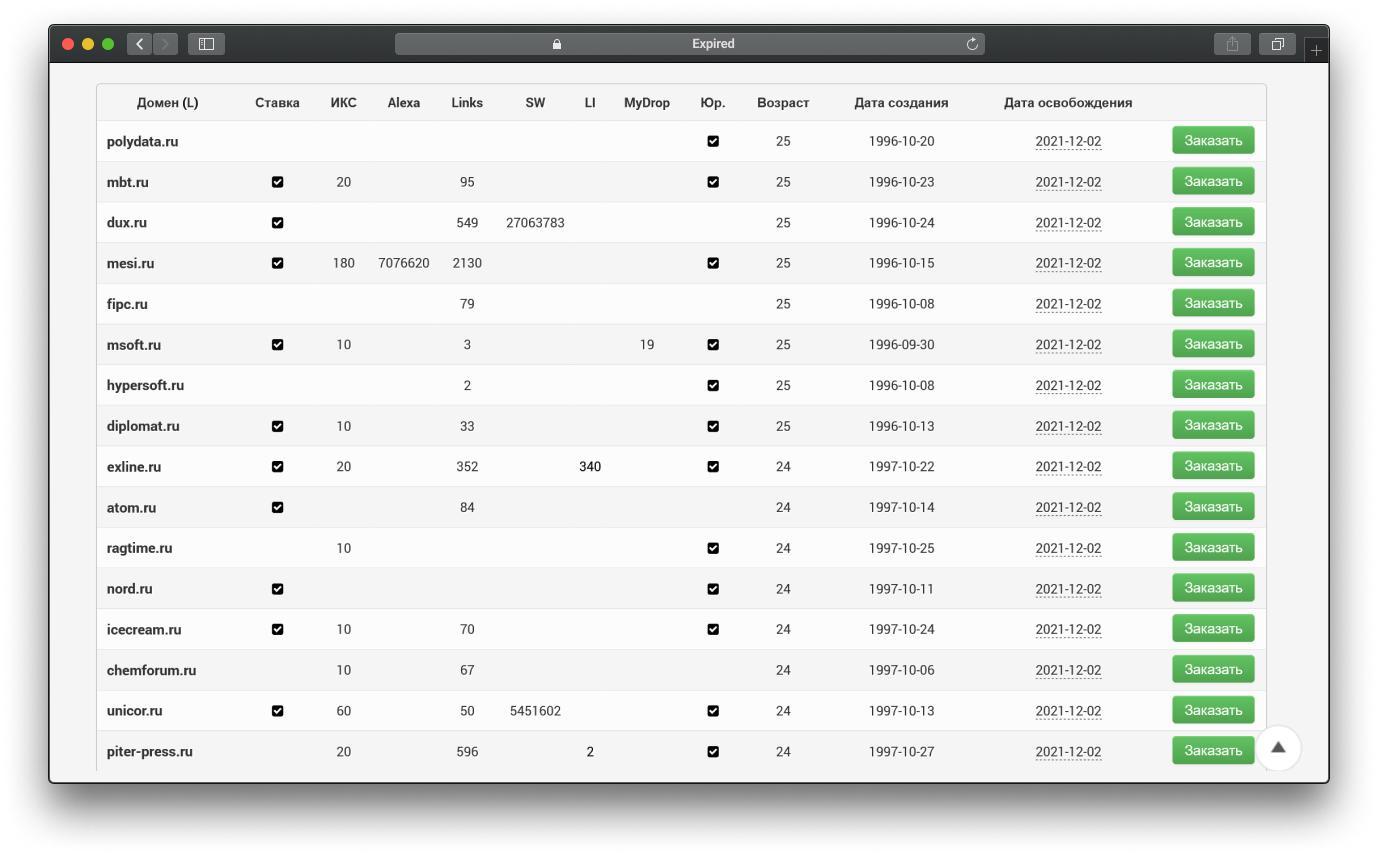Click the lock icon in address bar

click(557, 44)
